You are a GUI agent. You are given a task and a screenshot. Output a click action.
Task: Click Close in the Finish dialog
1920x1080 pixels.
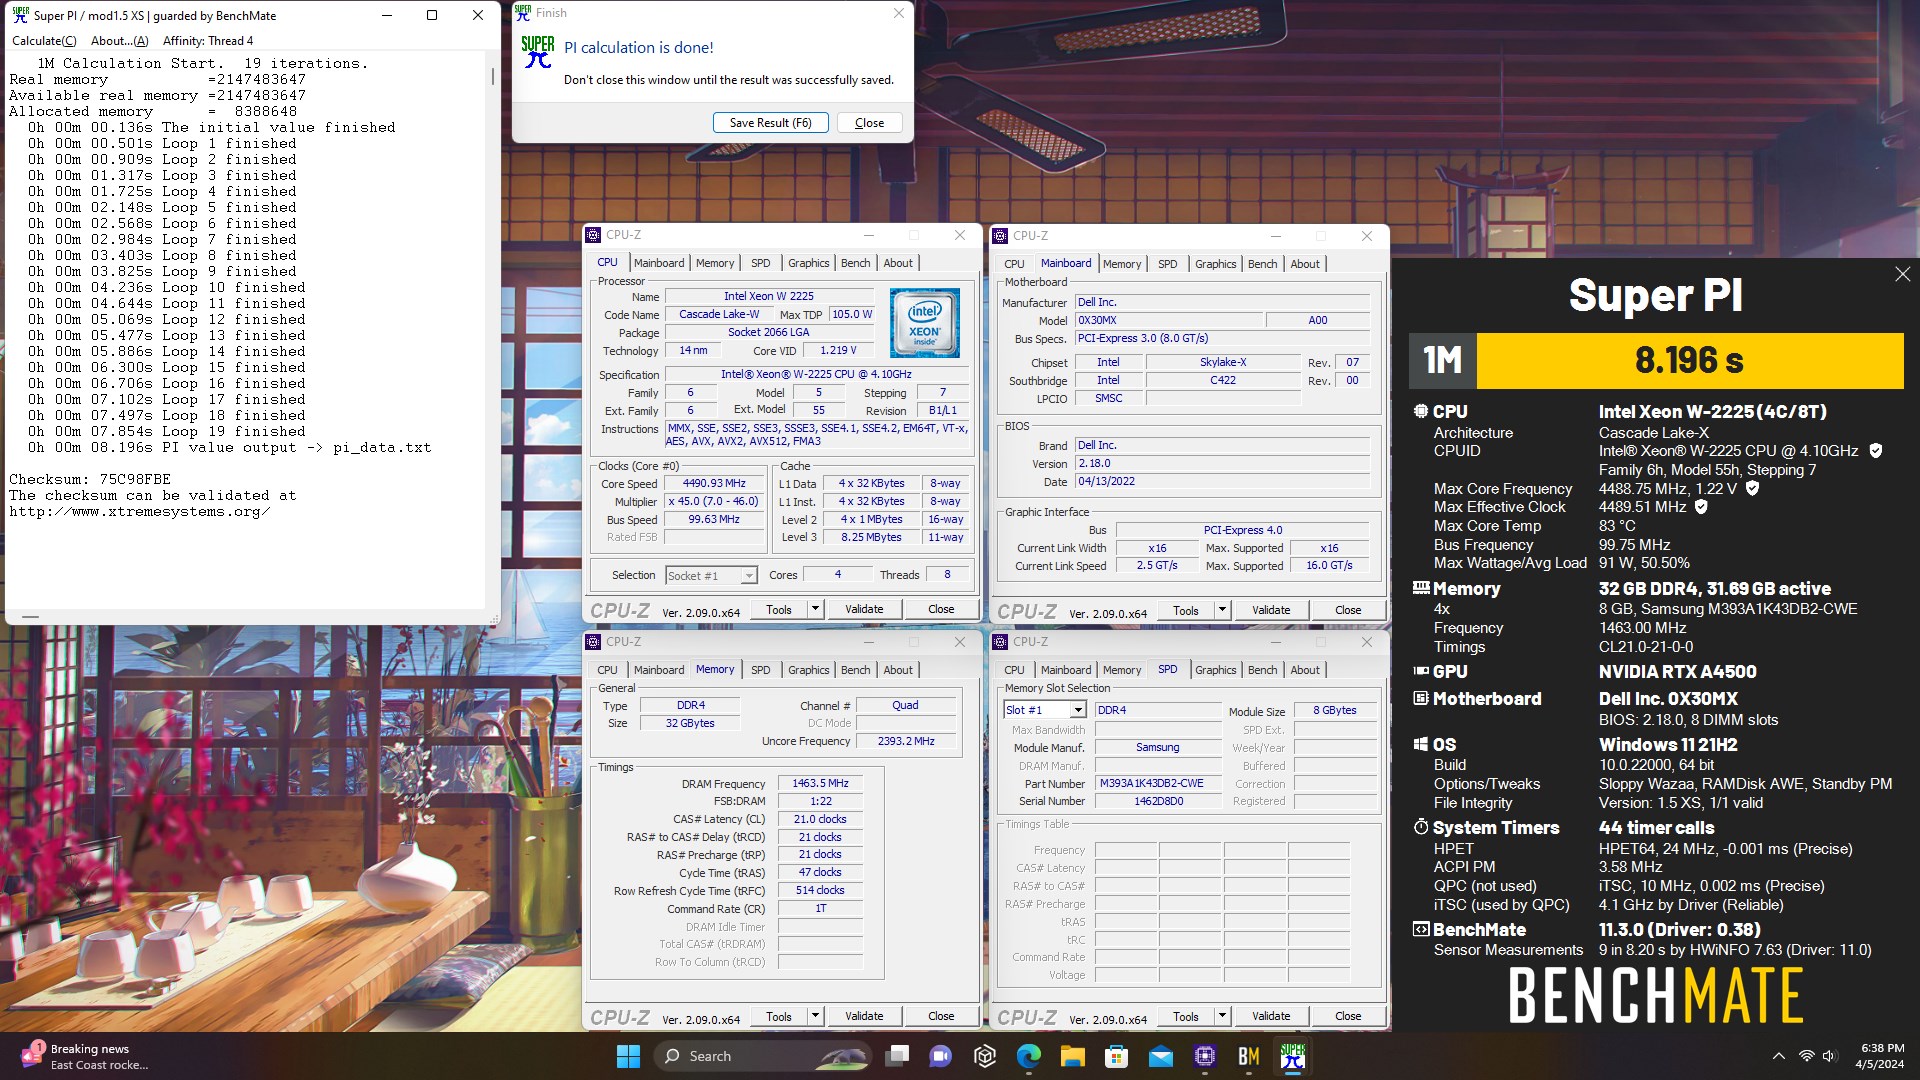869,123
